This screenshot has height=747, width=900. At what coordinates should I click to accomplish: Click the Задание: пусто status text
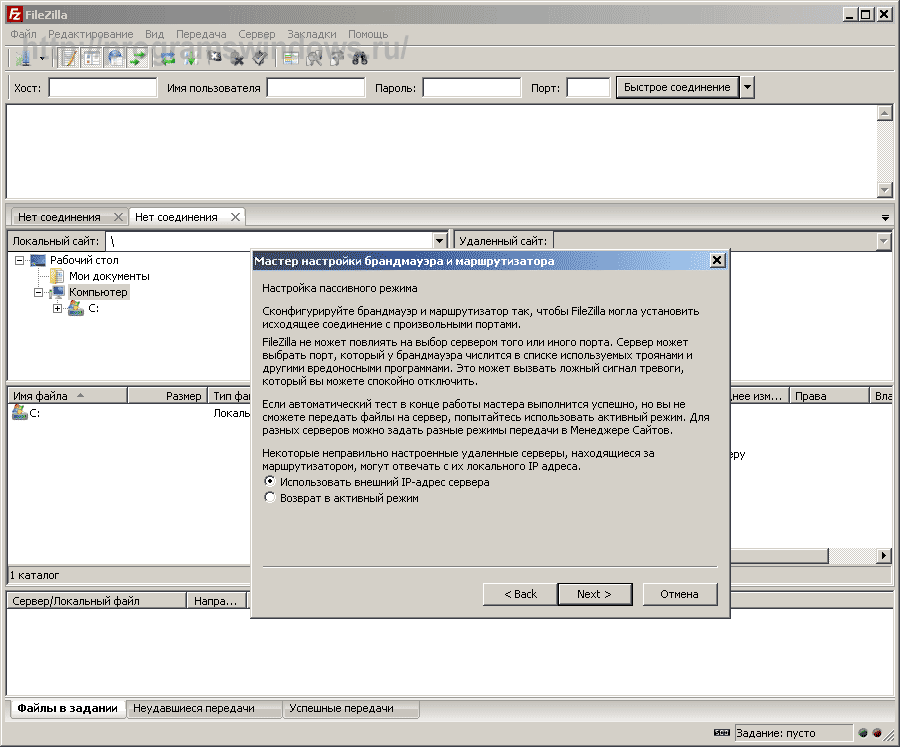coord(775,733)
